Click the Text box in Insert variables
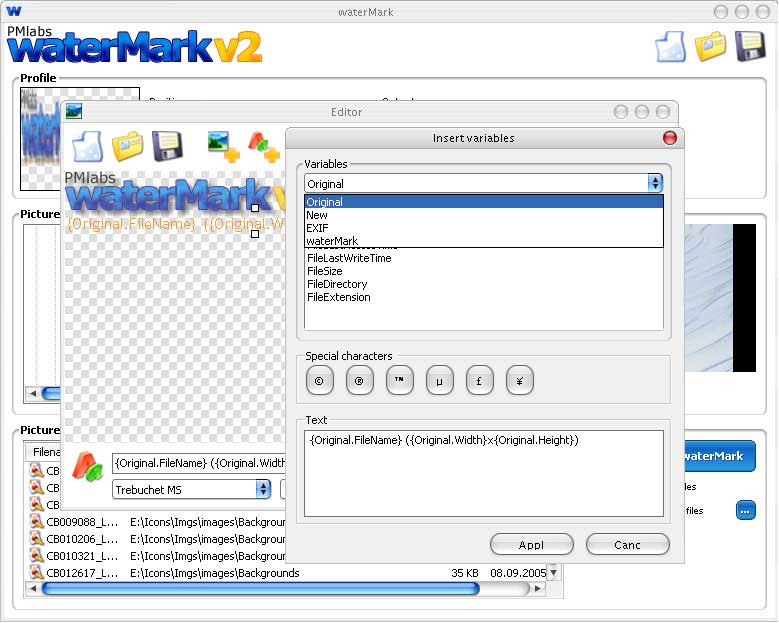Image resolution: width=779 pixels, height=623 pixels. pos(483,473)
